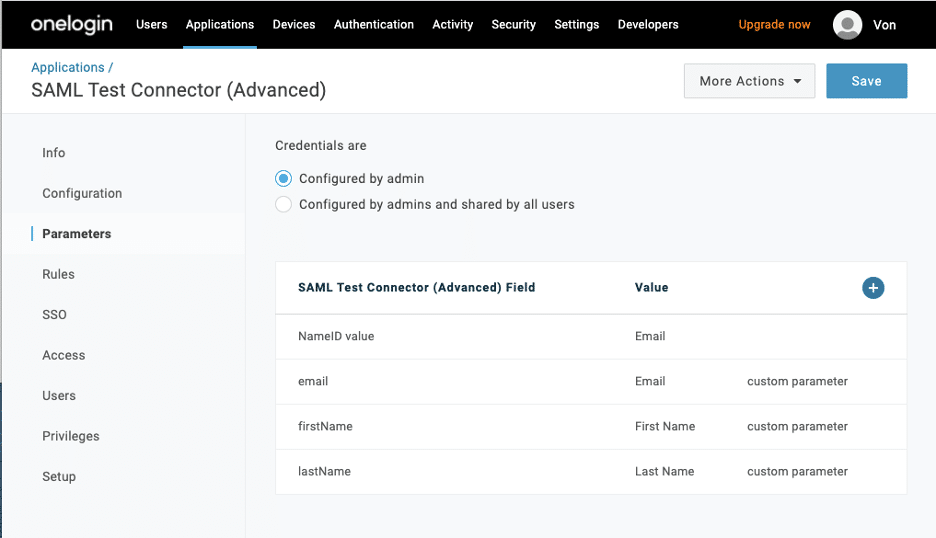Open the NameID value parameter row
Screen dimensions: 936x538
336,336
